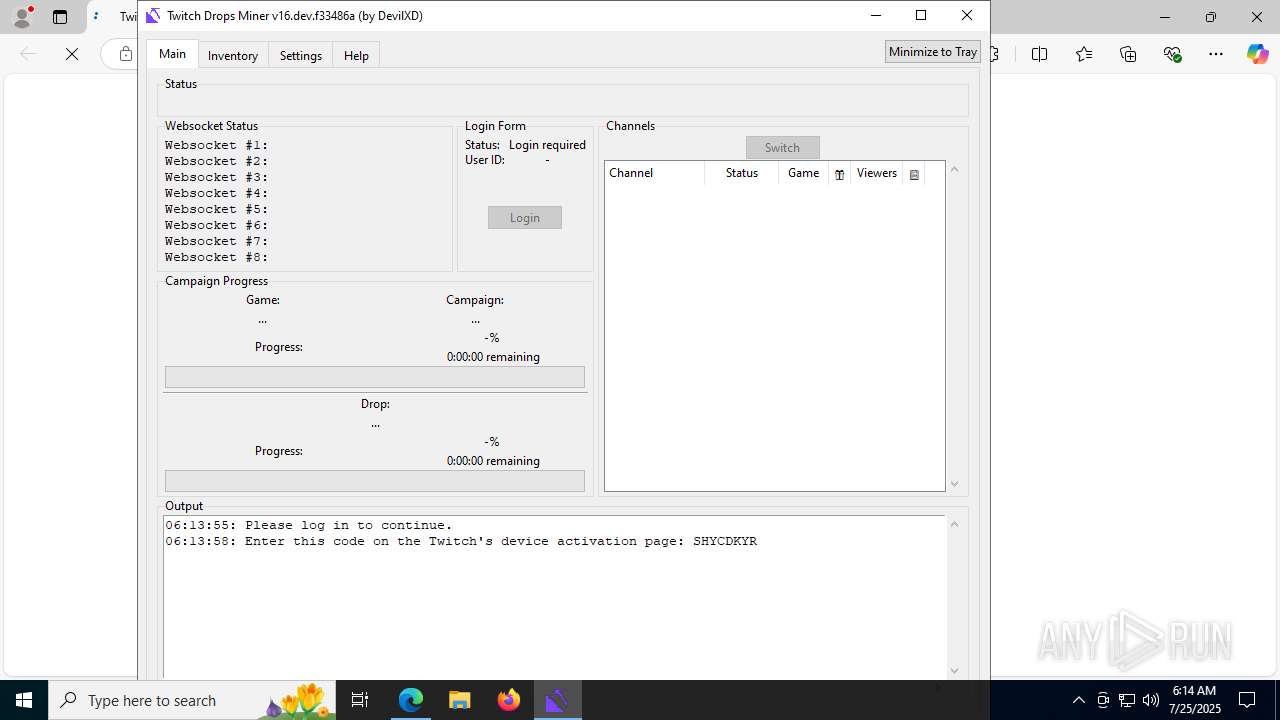The width and height of the screenshot is (1280, 720).
Task: Open Task View on the taskbar
Action: 360,700
